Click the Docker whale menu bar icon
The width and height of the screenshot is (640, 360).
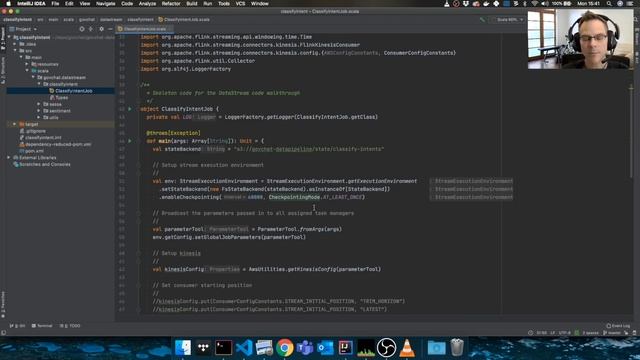click(486, 4)
